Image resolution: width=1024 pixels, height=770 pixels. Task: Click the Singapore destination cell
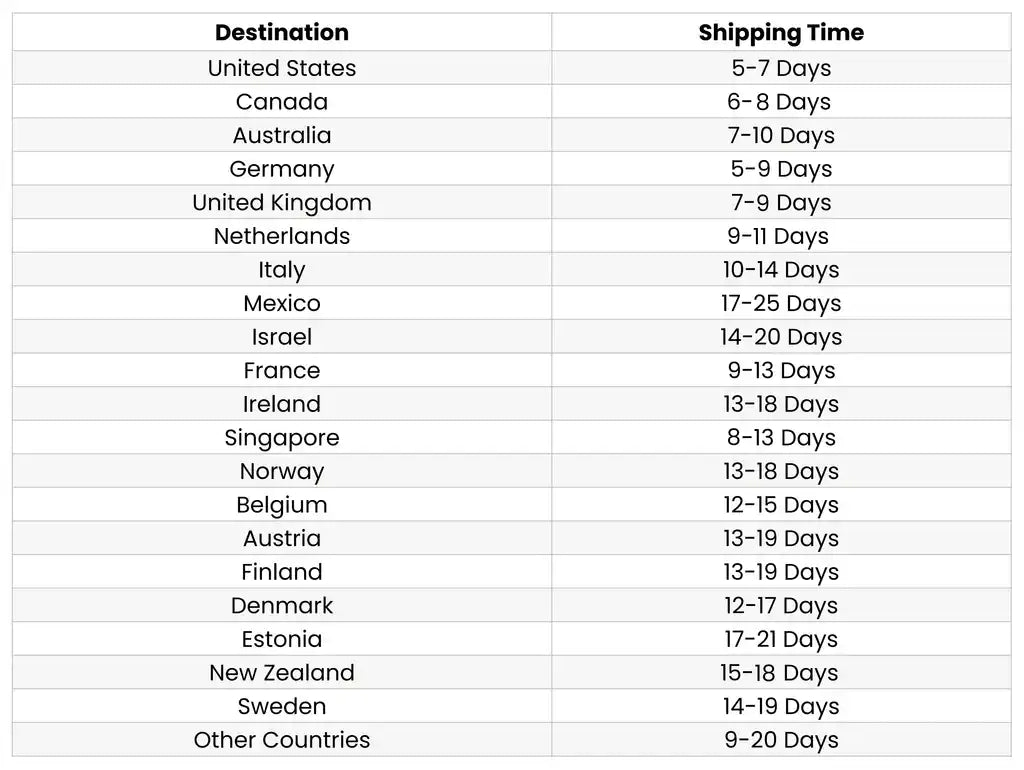tap(282, 438)
